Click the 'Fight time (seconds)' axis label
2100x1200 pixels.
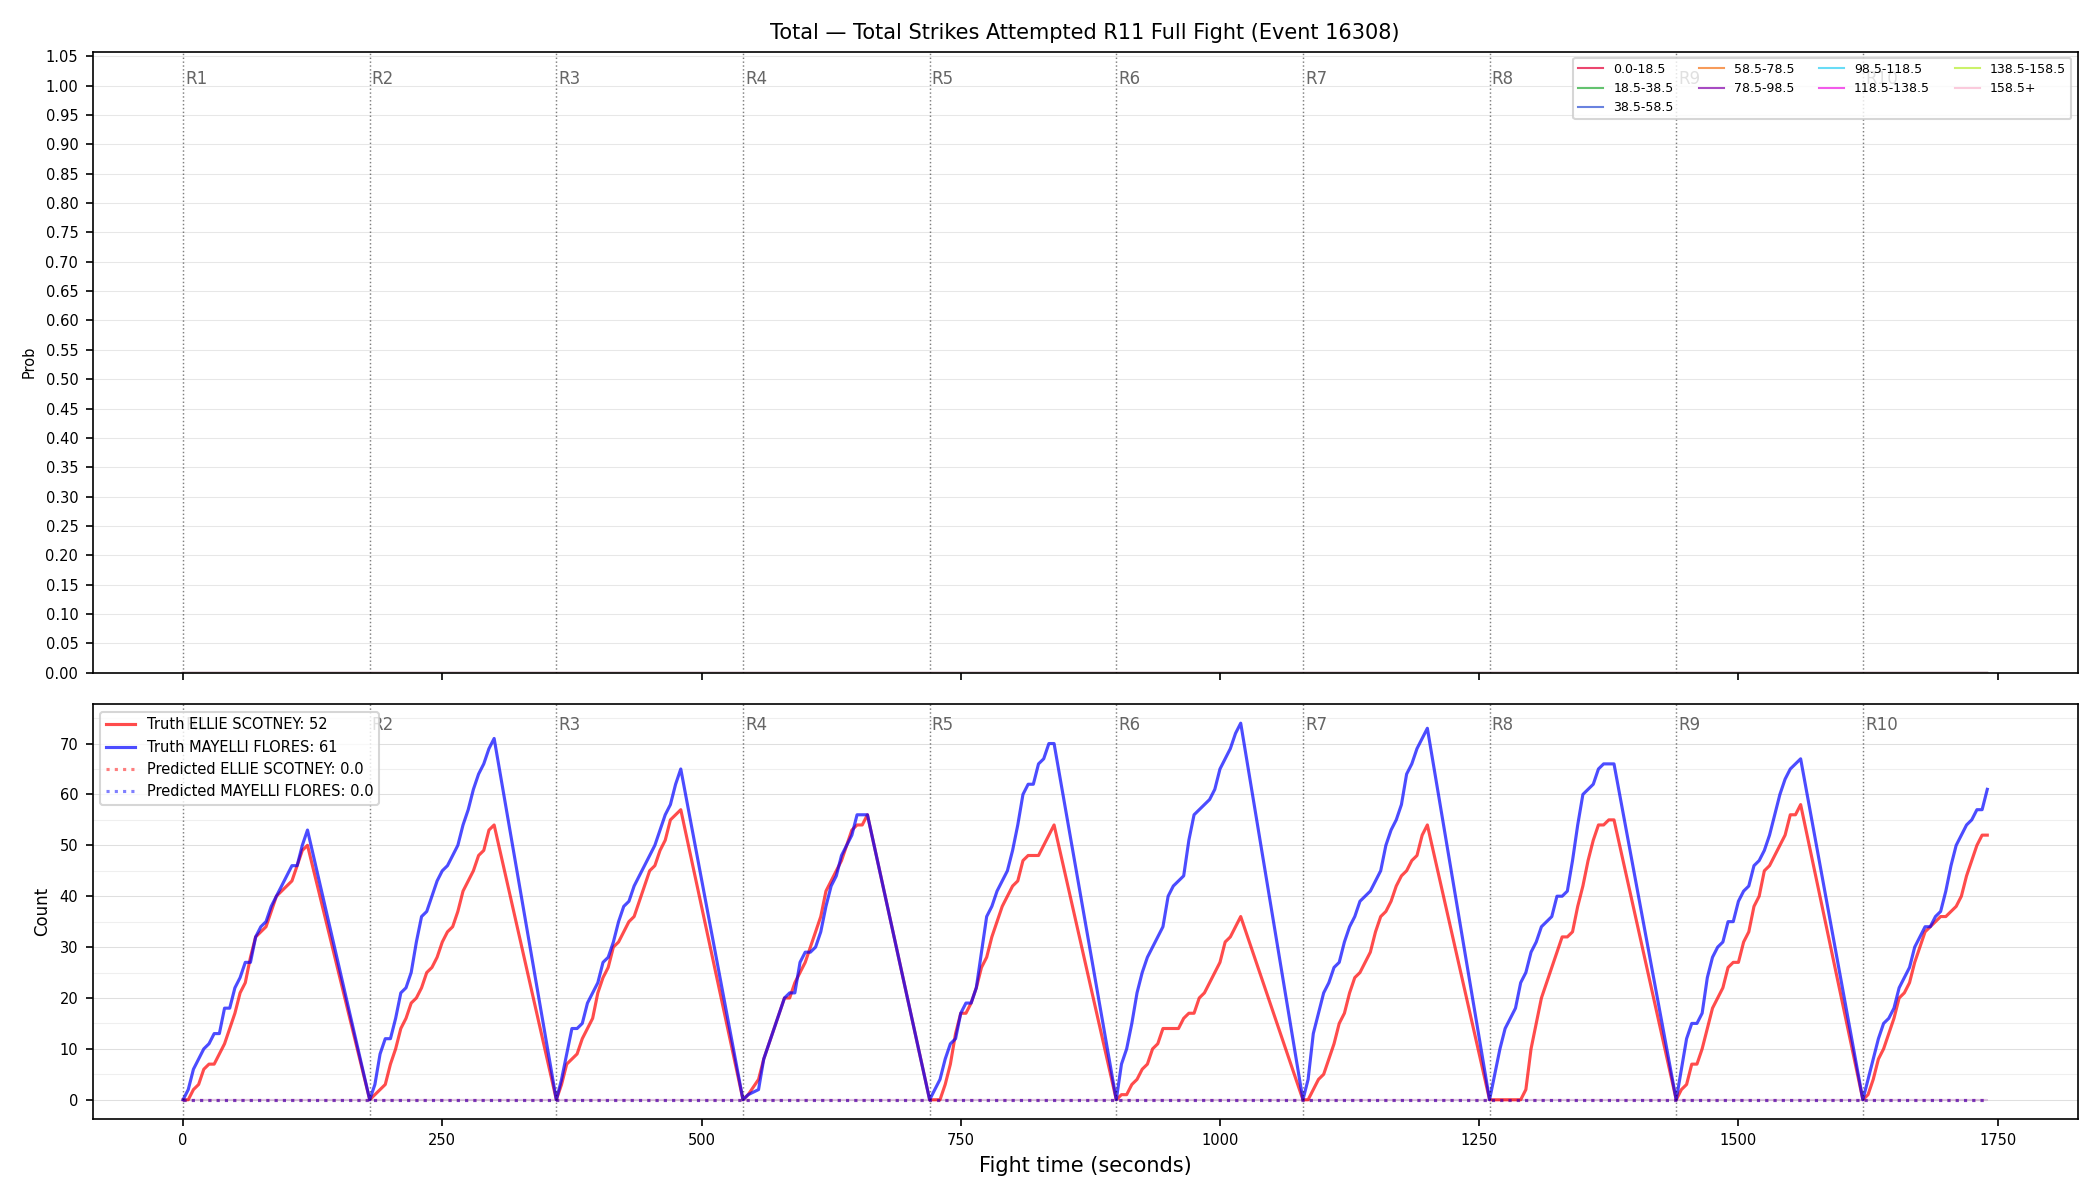click(1085, 1165)
